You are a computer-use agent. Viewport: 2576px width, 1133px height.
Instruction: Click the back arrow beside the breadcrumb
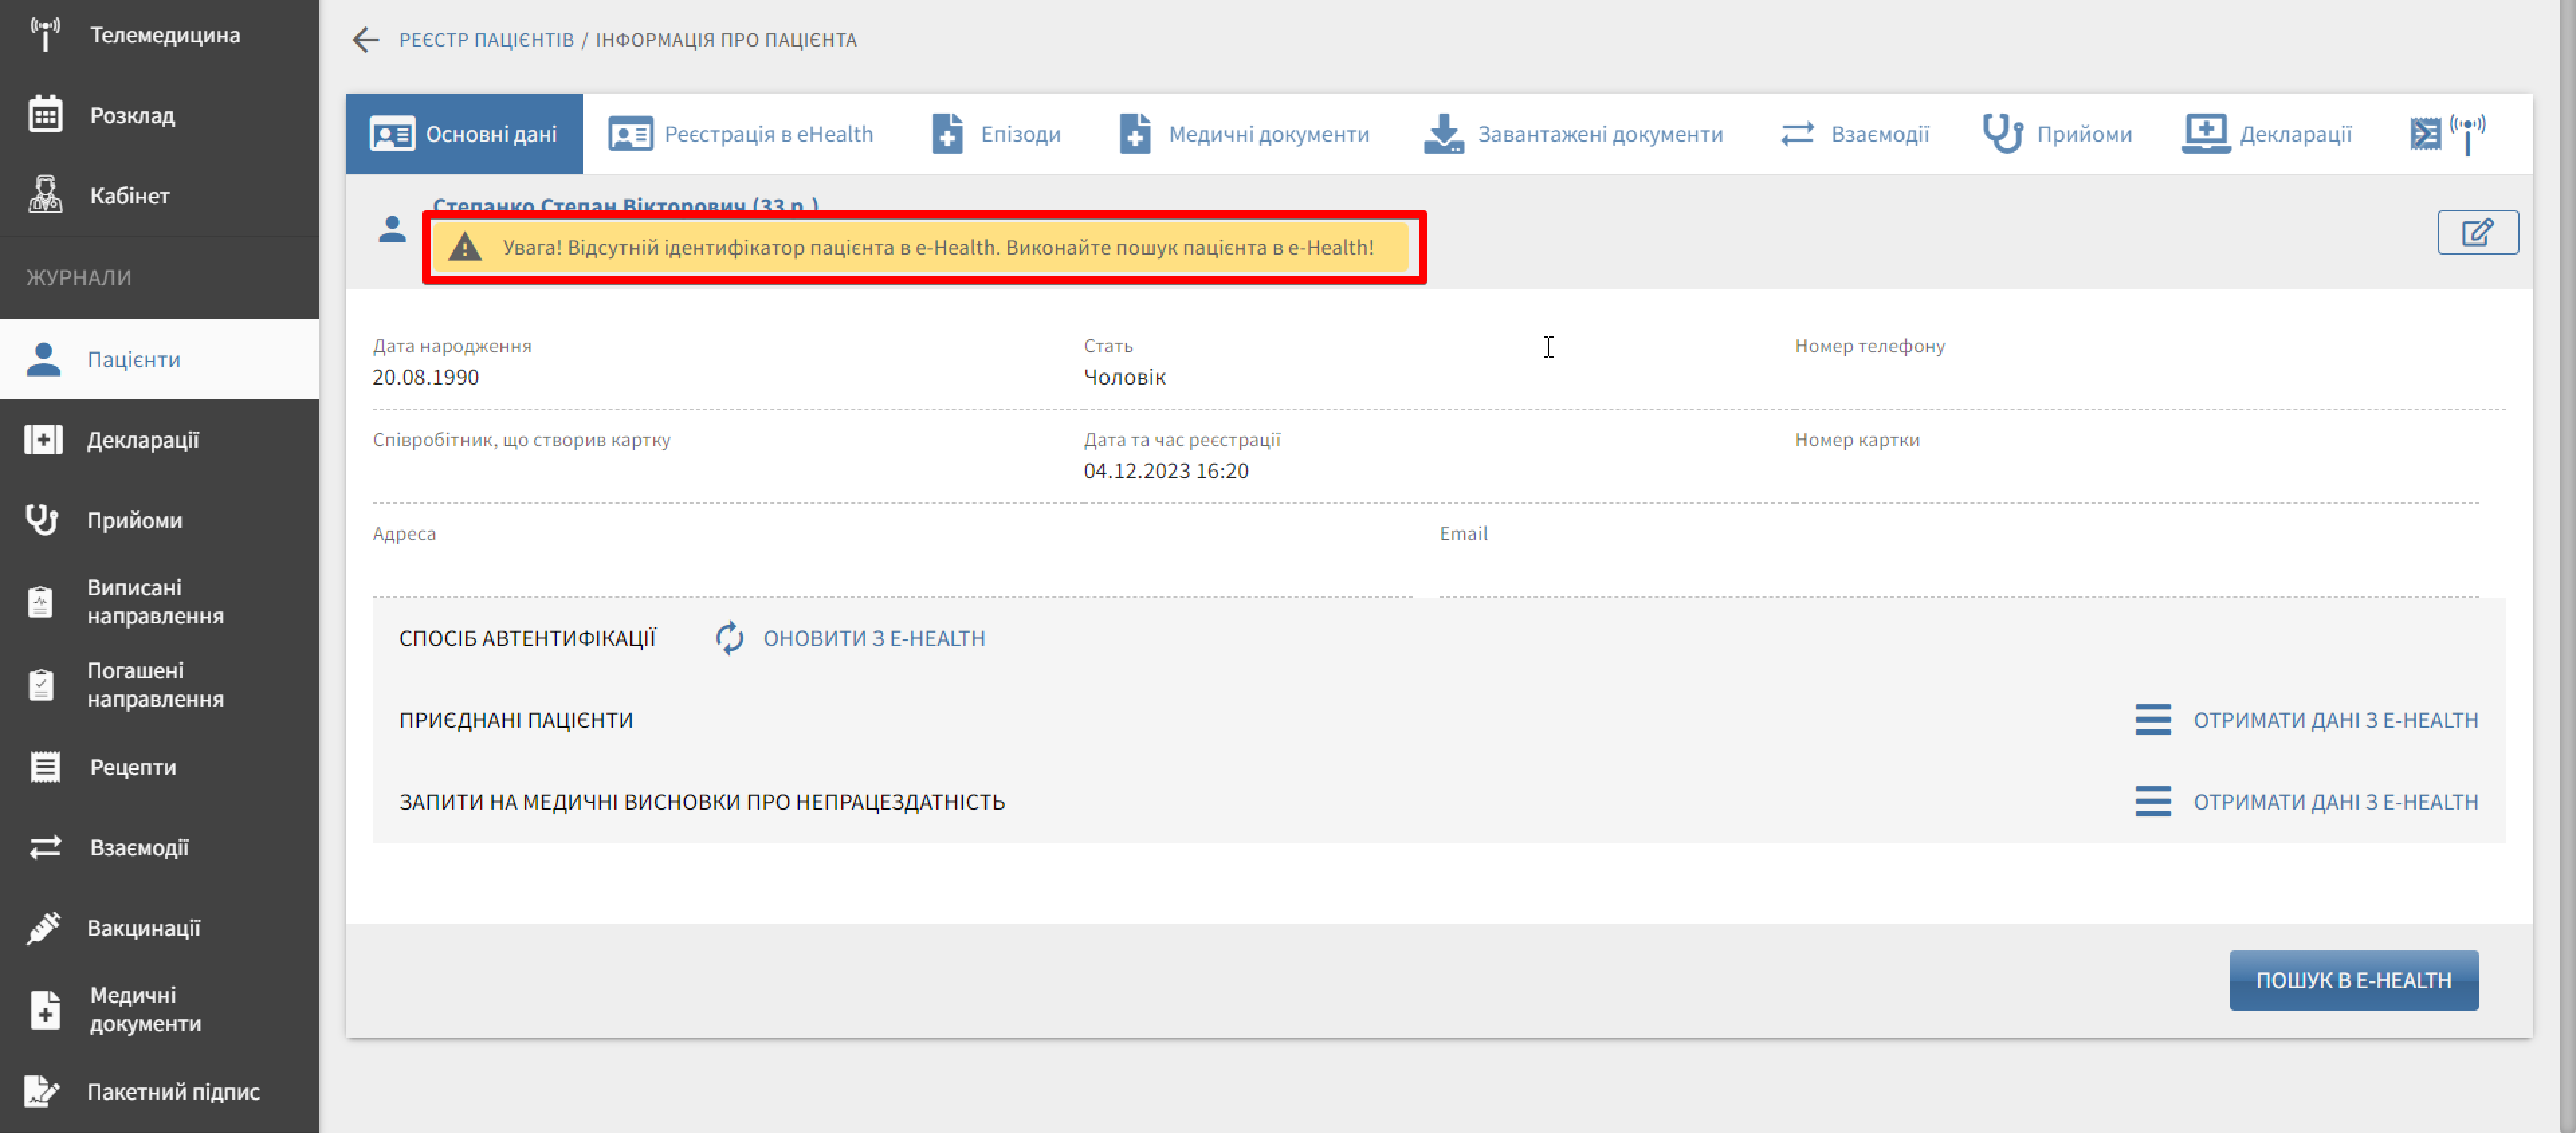[x=366, y=40]
